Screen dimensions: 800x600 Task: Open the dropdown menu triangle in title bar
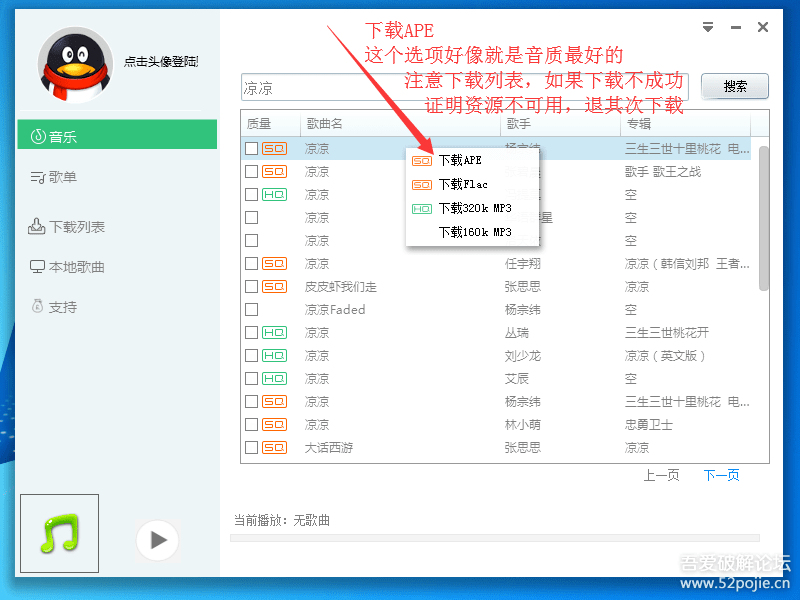(x=708, y=27)
